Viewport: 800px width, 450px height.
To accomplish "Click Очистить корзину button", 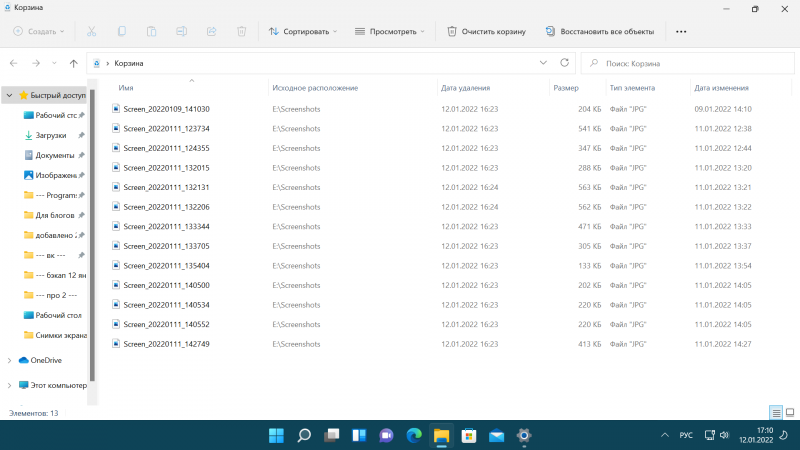I will tap(486, 31).
